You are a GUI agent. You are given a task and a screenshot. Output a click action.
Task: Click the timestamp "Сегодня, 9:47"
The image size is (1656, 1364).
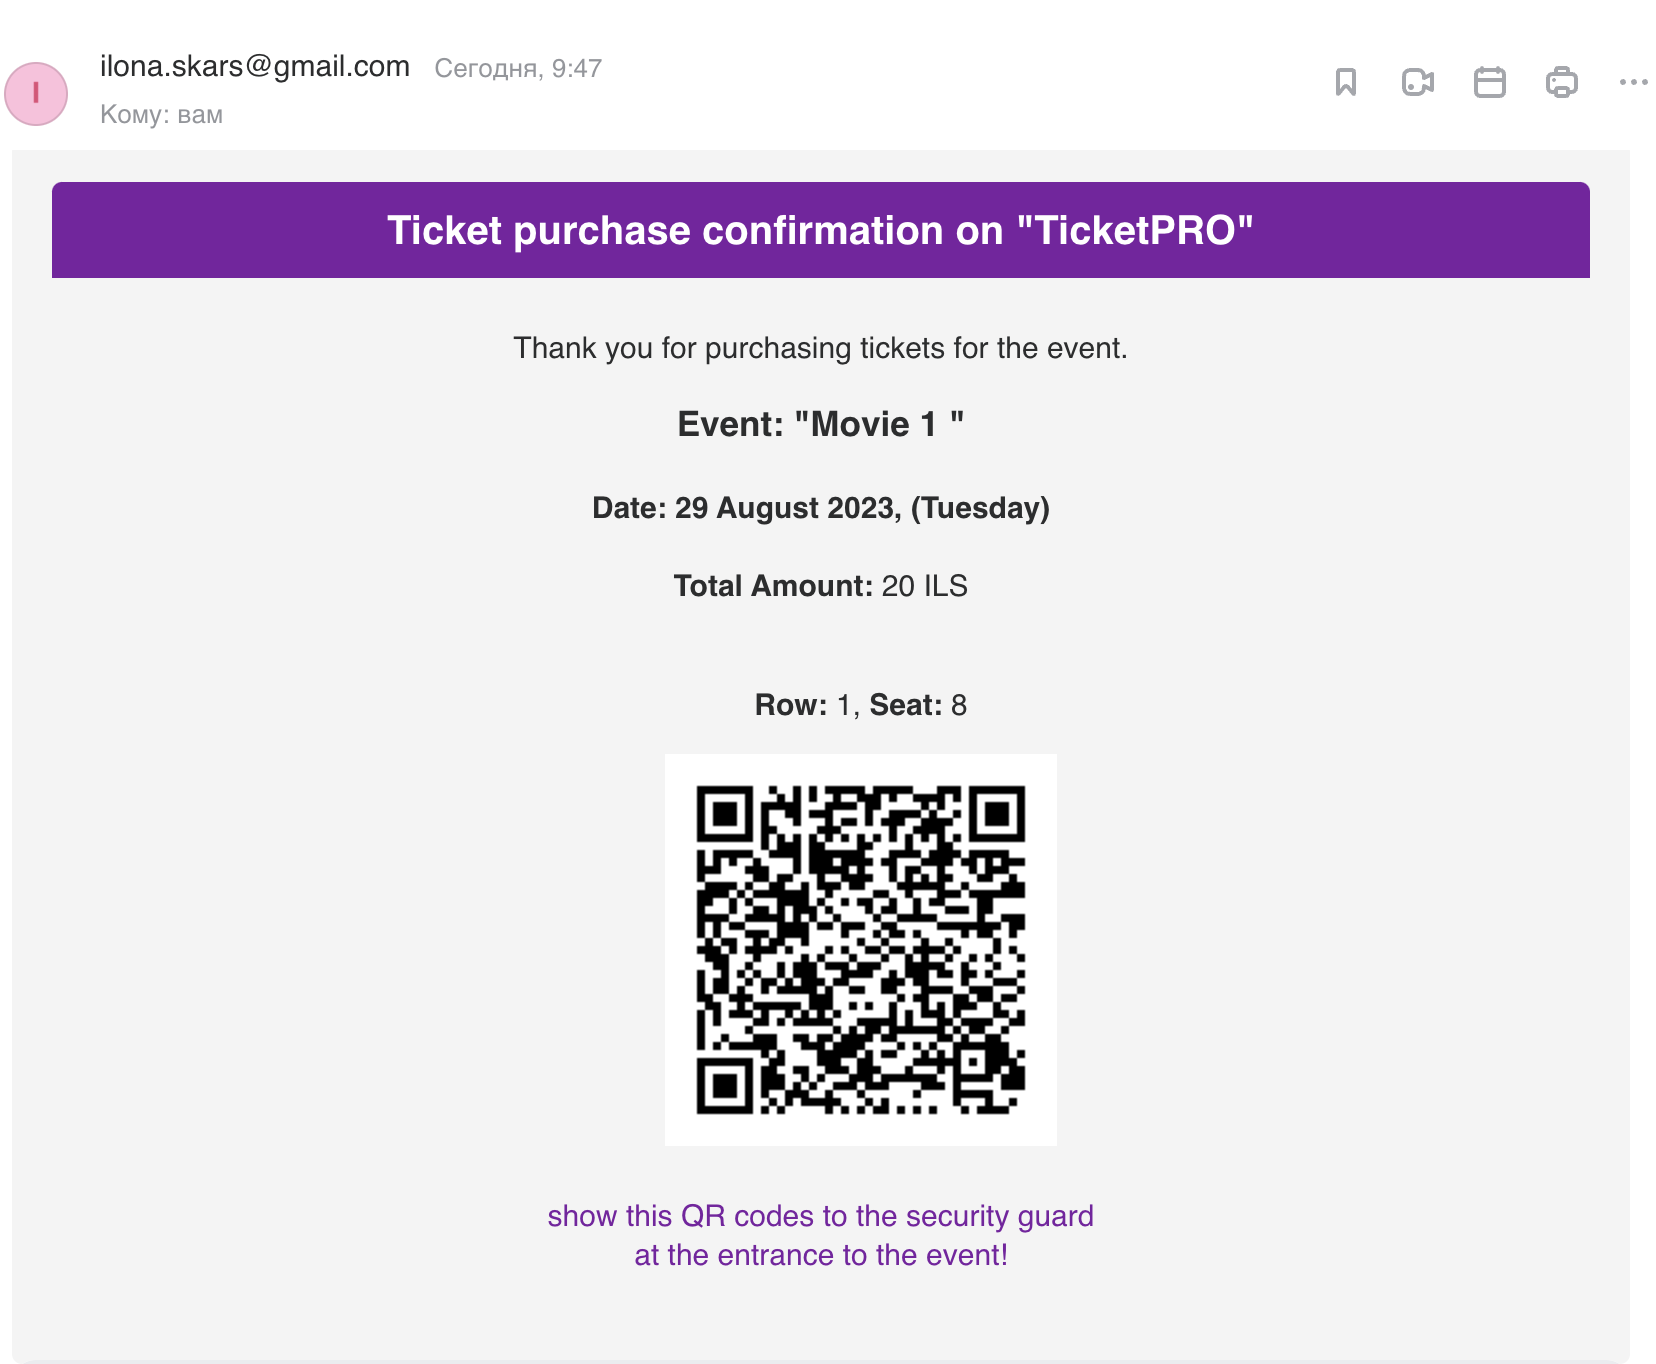pyautogui.click(x=518, y=69)
